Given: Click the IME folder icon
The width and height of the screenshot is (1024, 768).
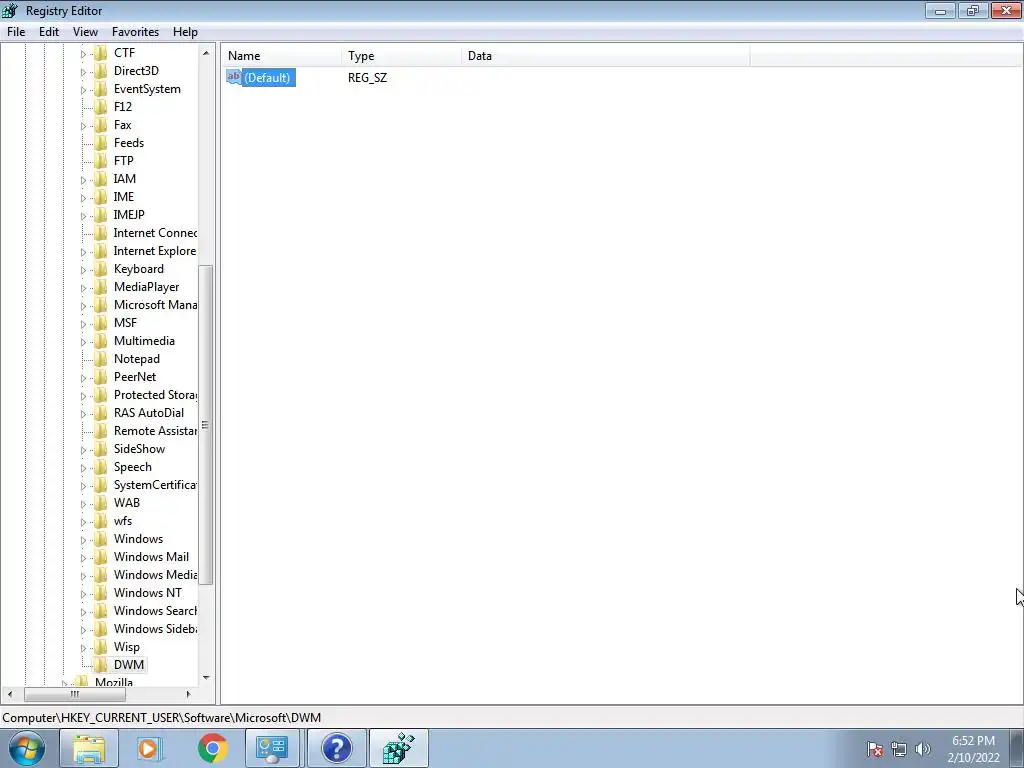Looking at the screenshot, I should coord(101,197).
